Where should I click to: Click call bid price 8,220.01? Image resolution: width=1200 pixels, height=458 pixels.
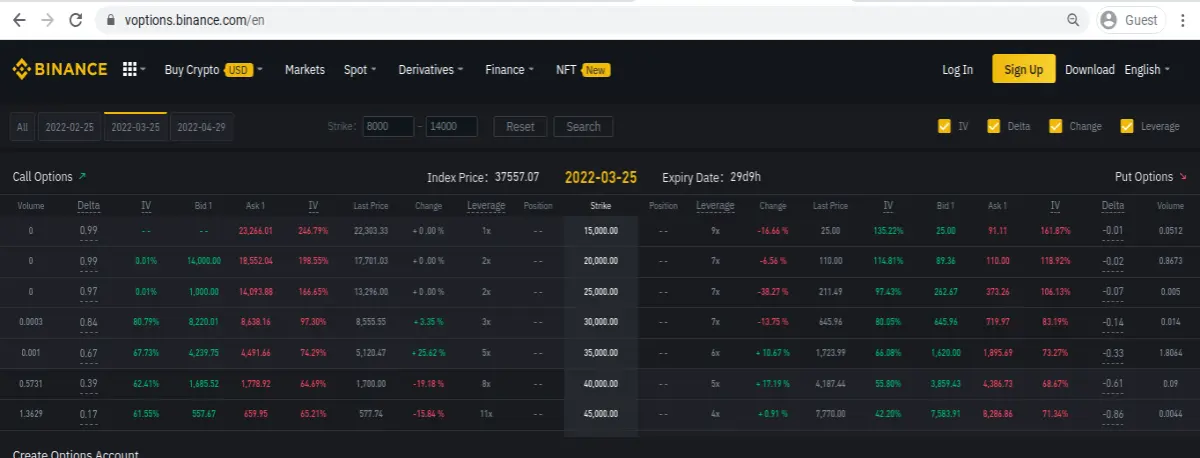(203, 323)
